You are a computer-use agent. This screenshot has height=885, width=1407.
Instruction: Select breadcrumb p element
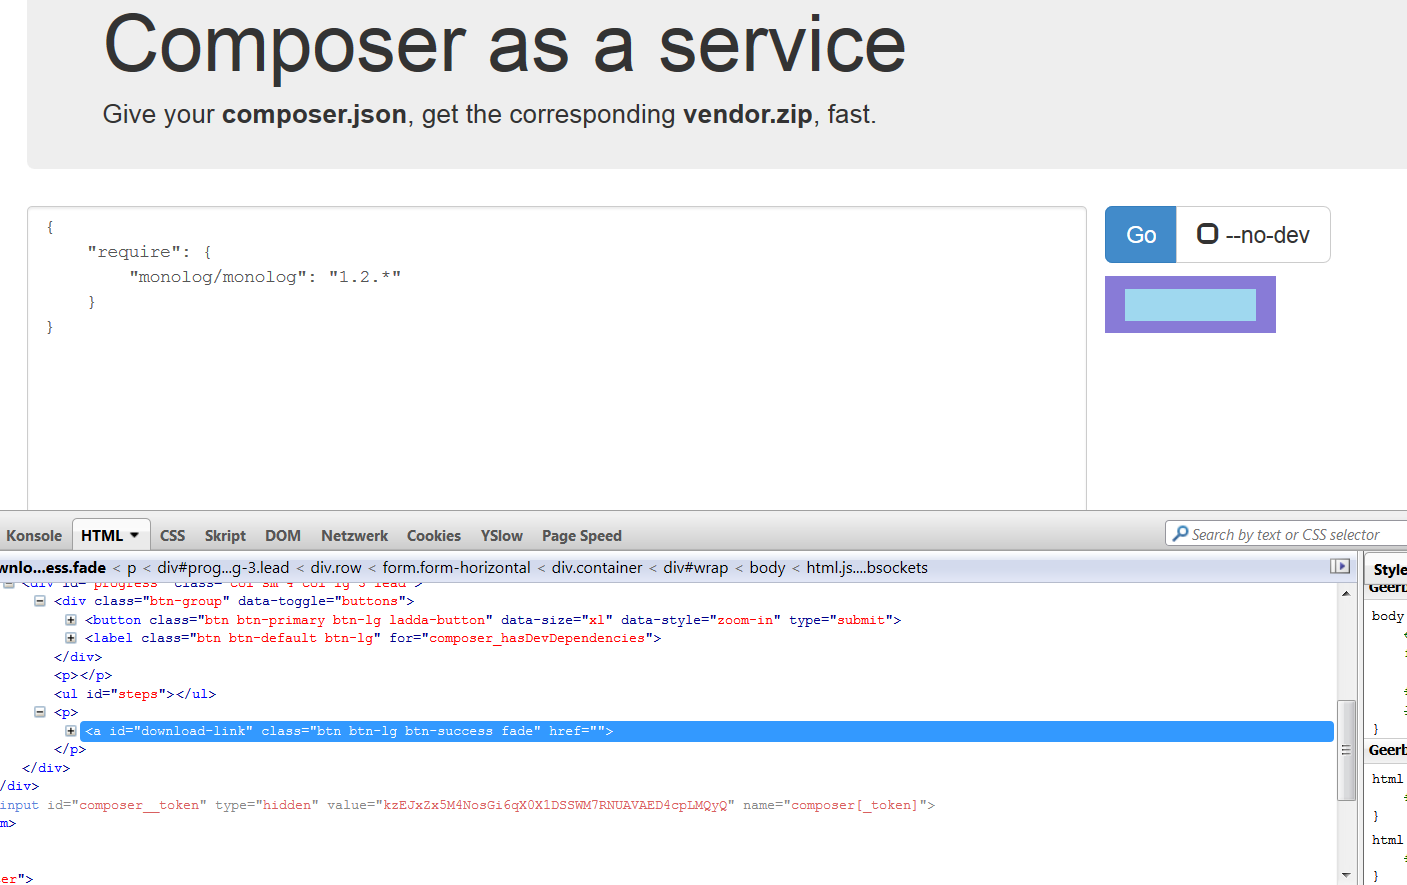pos(132,567)
